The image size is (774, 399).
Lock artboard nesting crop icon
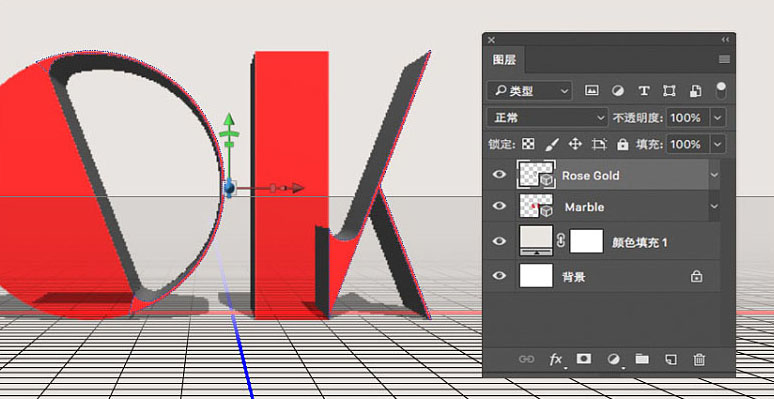(x=599, y=144)
